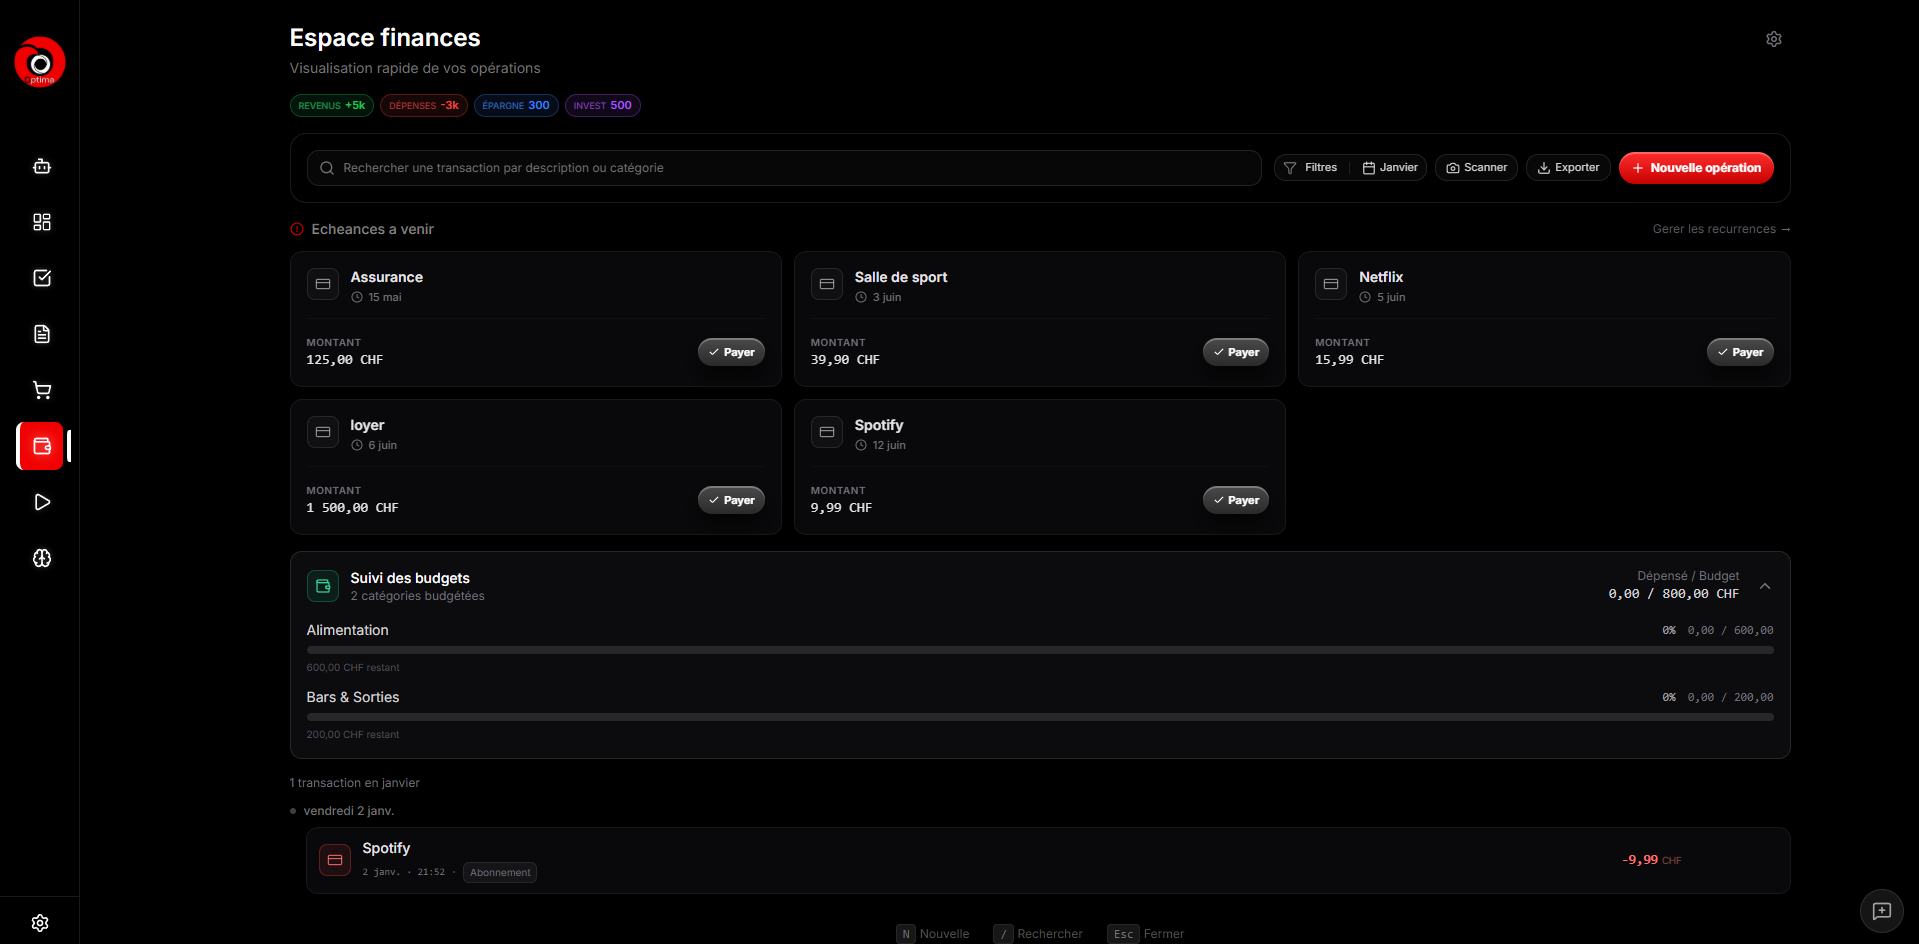
Task: Open the brain icon in sidebar
Action: [41, 558]
